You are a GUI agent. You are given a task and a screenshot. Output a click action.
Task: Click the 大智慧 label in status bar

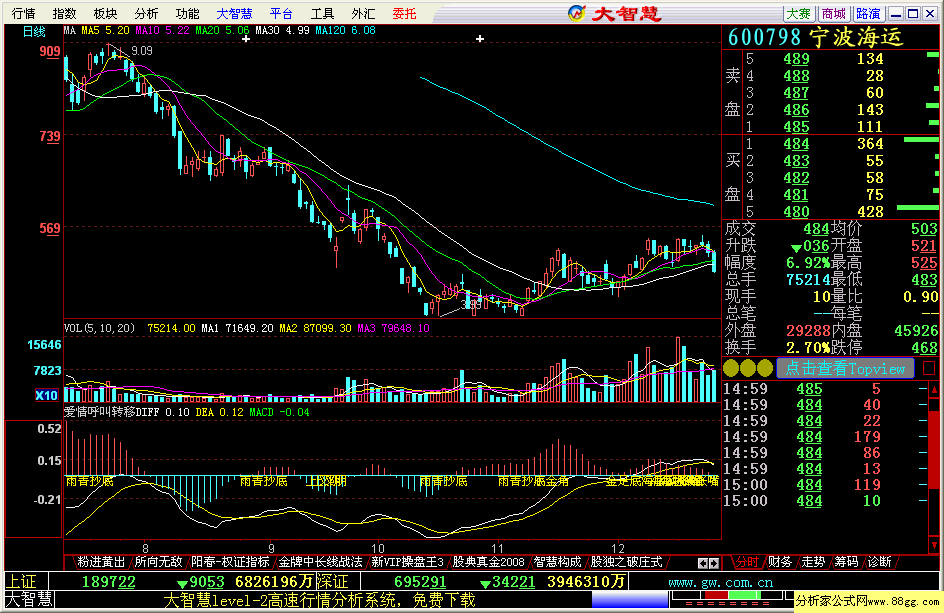point(29,600)
